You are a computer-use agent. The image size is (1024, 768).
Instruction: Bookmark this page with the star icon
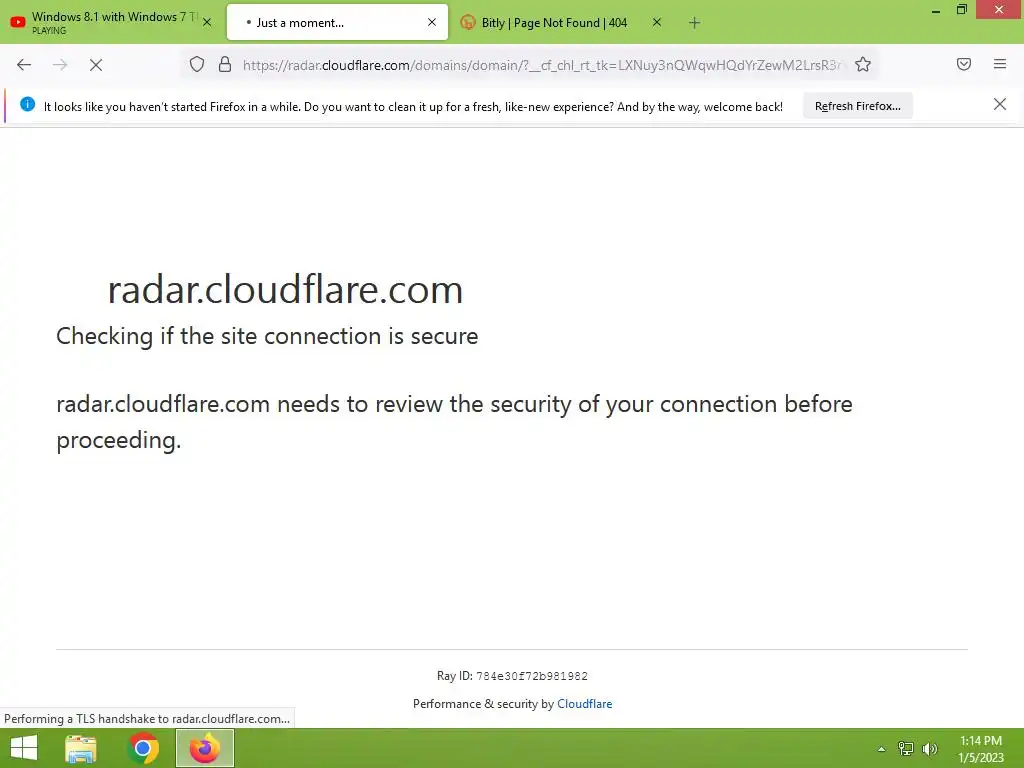tap(863, 64)
